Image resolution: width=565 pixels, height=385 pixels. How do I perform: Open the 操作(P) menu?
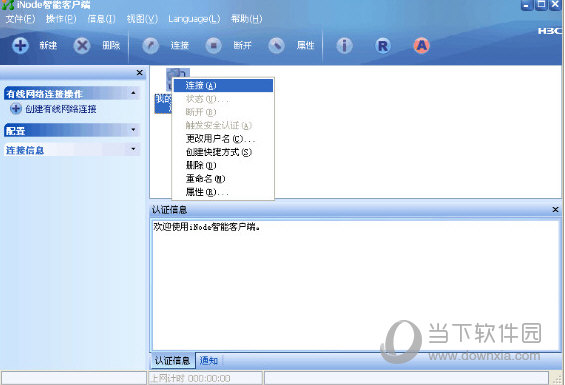pyautogui.click(x=61, y=19)
